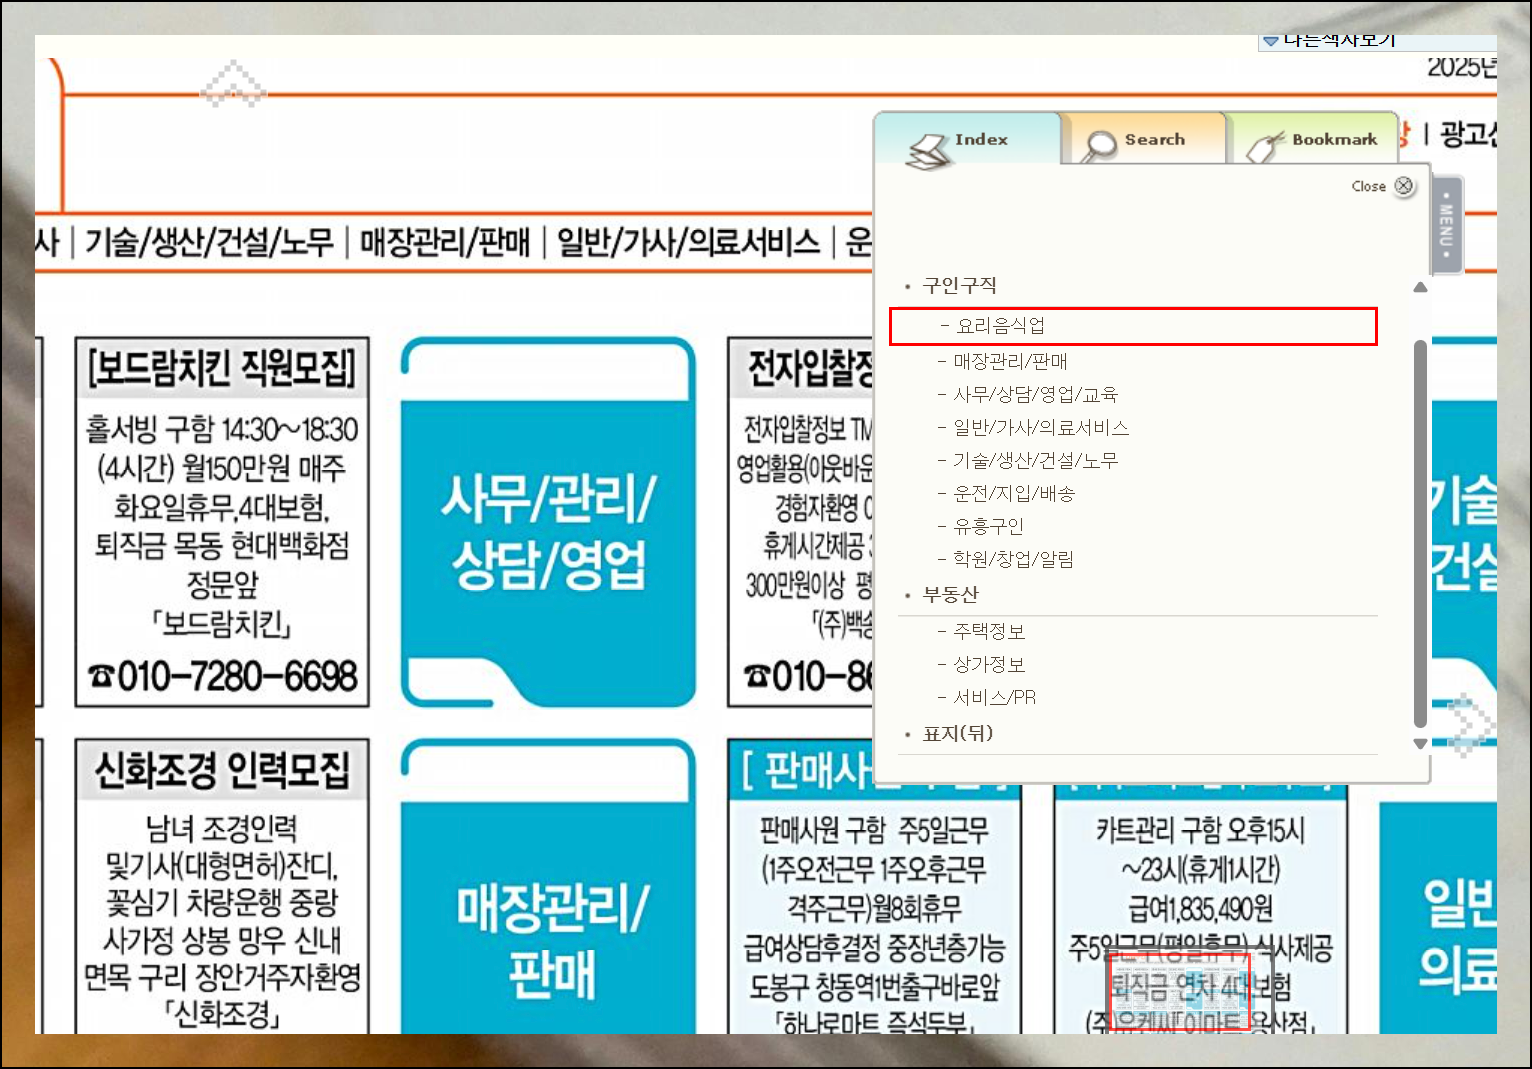Open the Search tab
Viewport: 1532px width, 1069px height.
[x=1143, y=139]
